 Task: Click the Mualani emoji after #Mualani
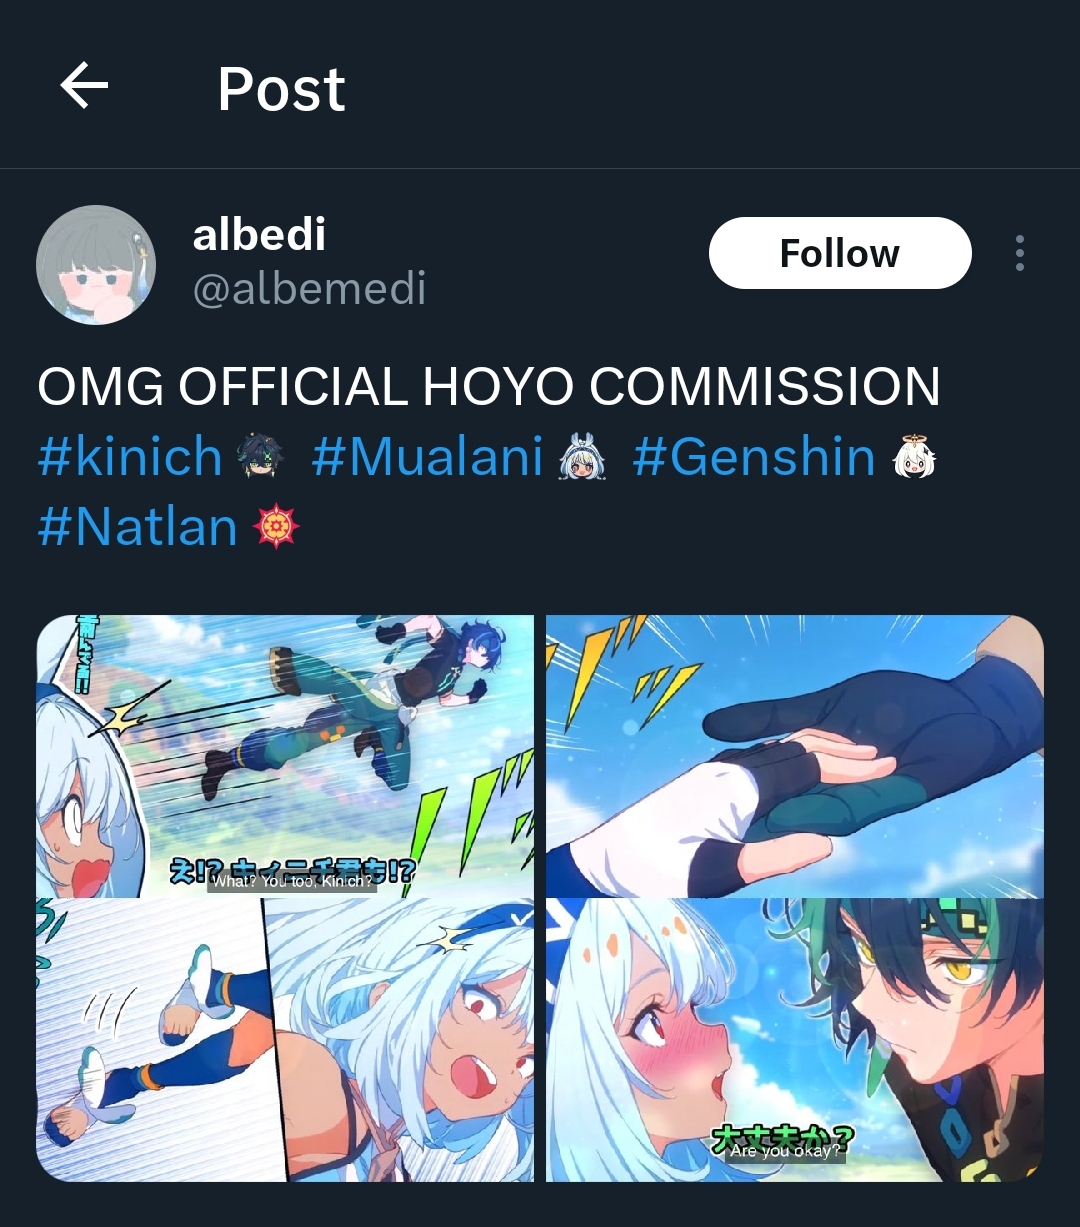(x=582, y=458)
